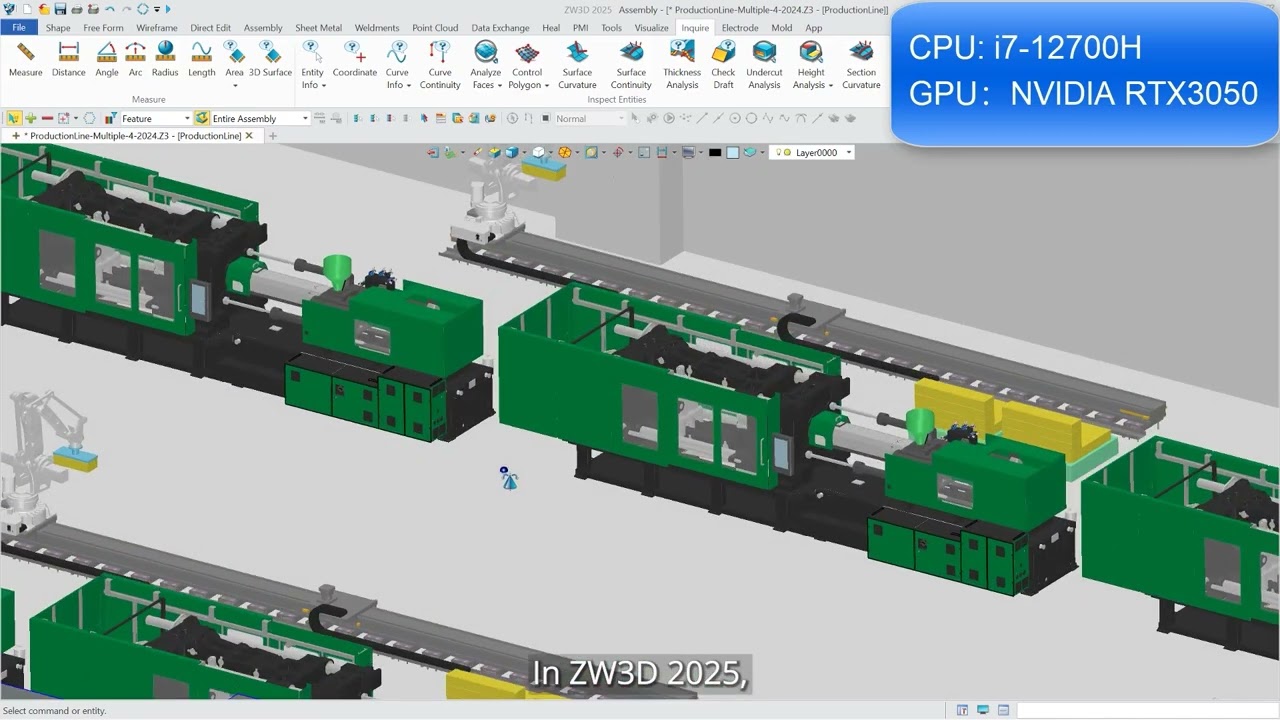Click the Save icon in quick access toolbar

point(60,9)
